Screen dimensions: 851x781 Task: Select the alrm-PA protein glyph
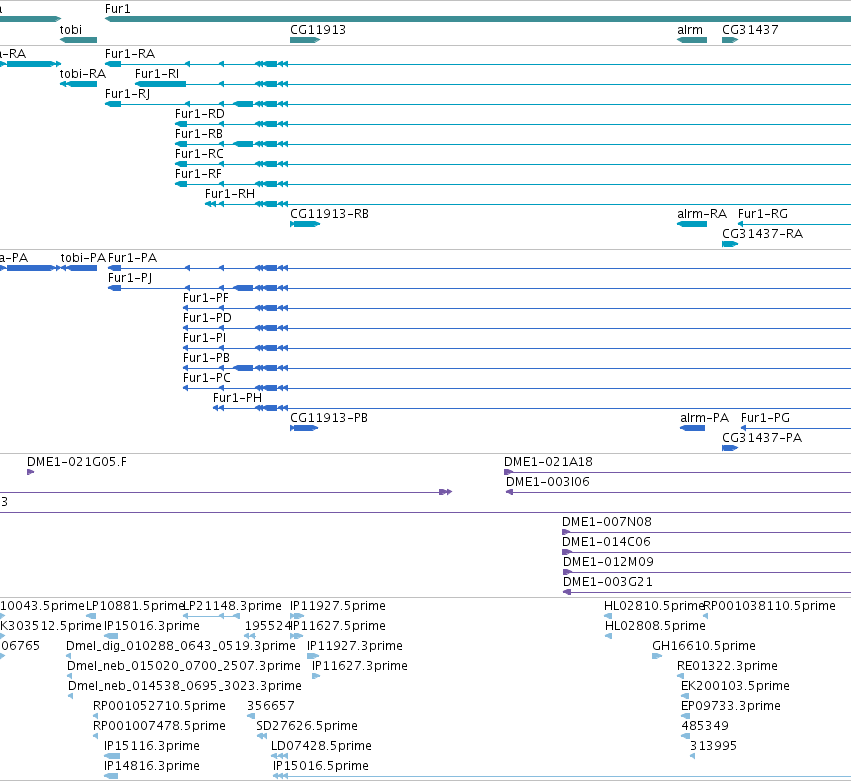click(x=693, y=428)
